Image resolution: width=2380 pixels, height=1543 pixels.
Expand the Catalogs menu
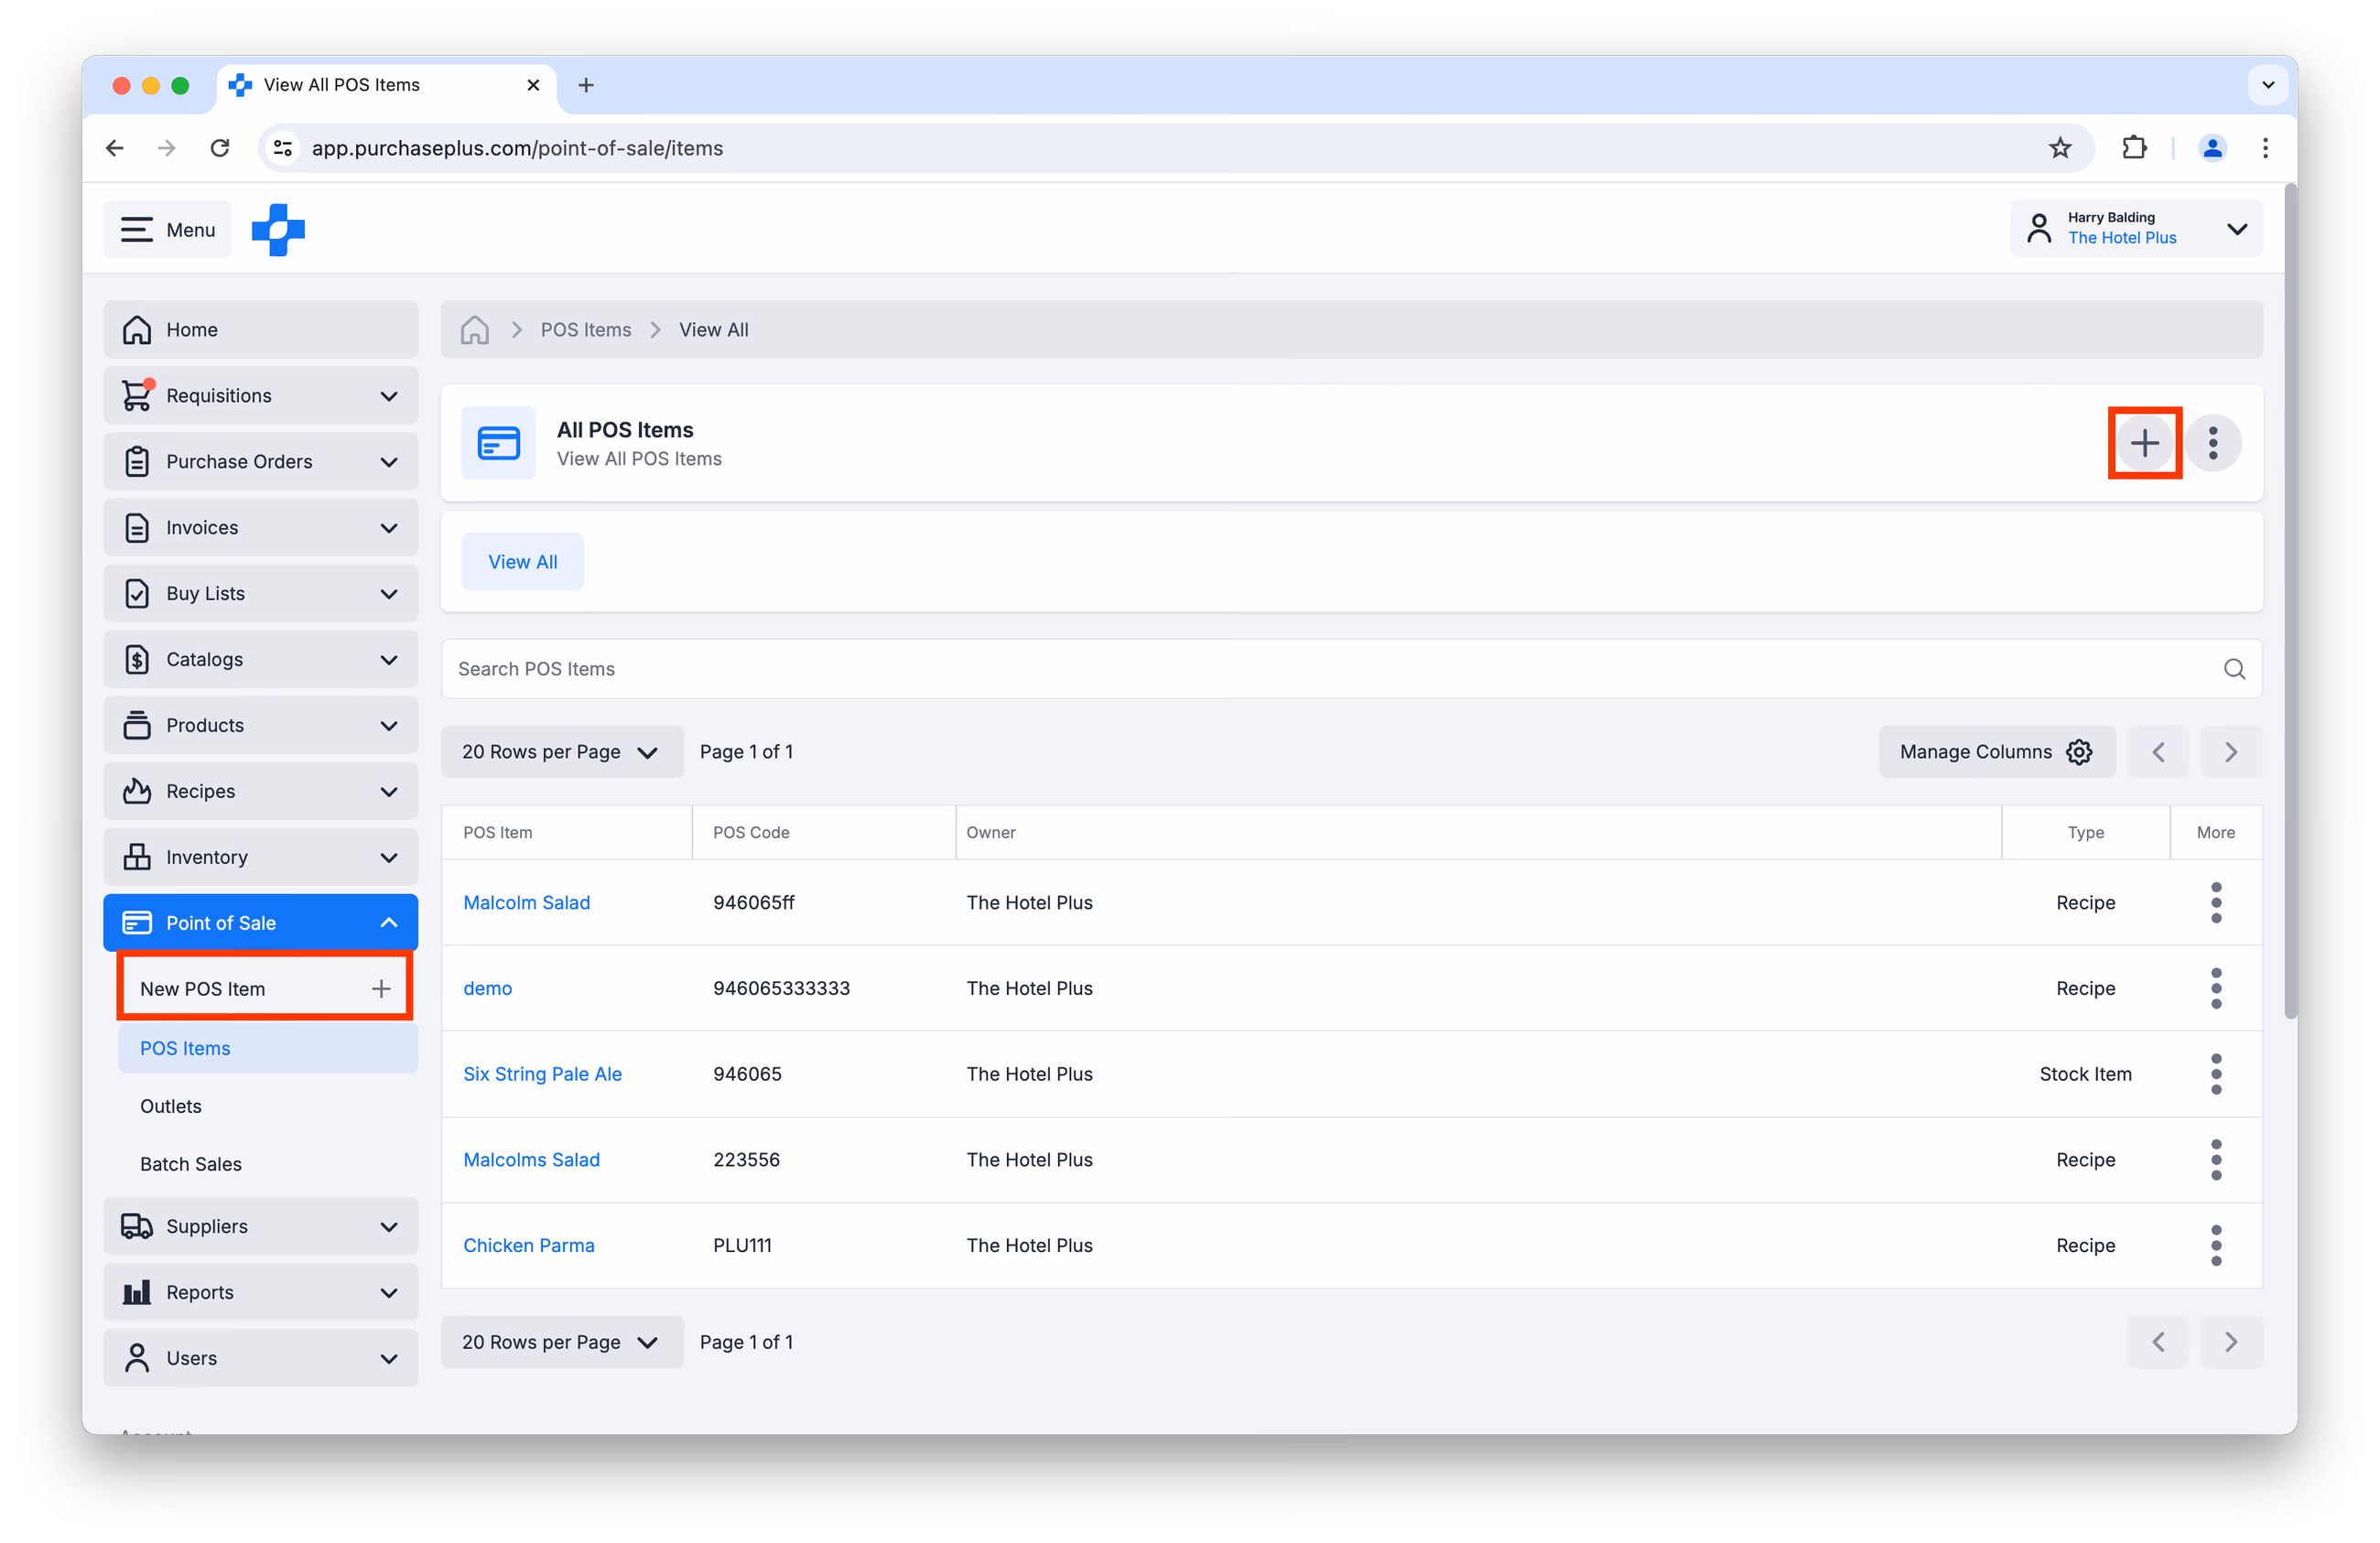(x=260, y=660)
